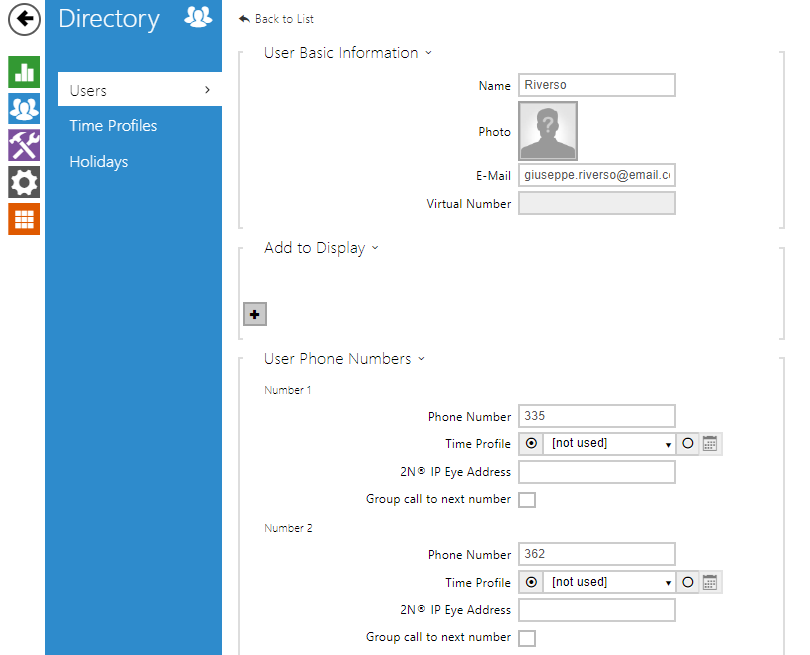Select Number 1 predefined time profile radio button
Image resolution: width=810 pixels, height=655 pixels.
click(x=530, y=444)
